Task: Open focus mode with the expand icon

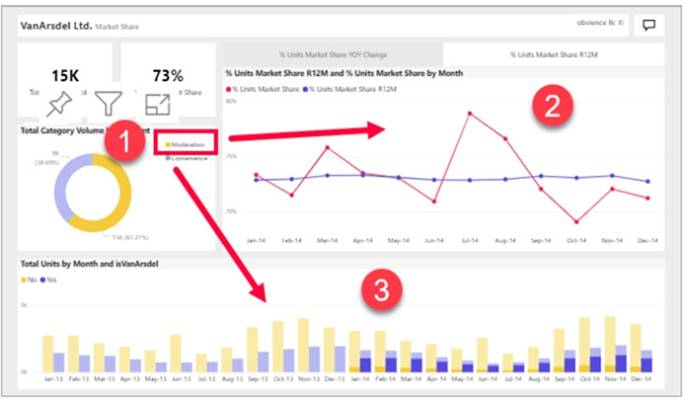Action: (157, 104)
